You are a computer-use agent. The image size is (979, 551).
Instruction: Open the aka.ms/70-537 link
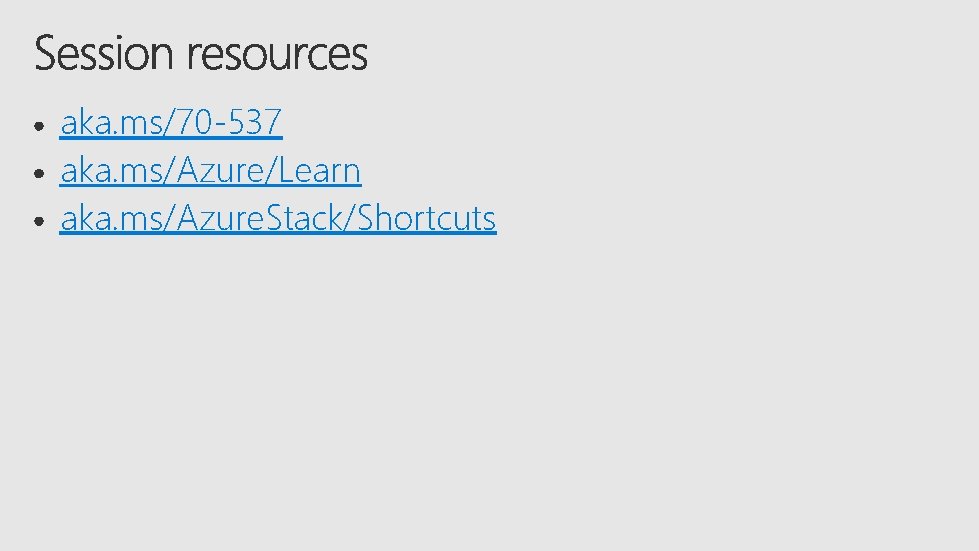(x=171, y=122)
